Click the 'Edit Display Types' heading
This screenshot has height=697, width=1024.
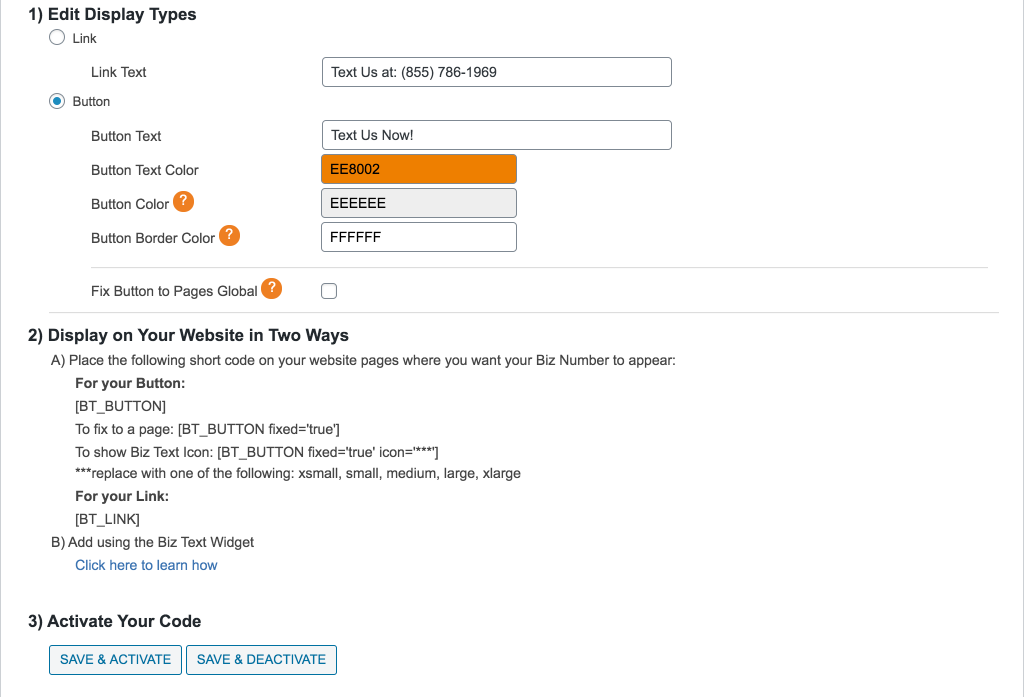(112, 14)
